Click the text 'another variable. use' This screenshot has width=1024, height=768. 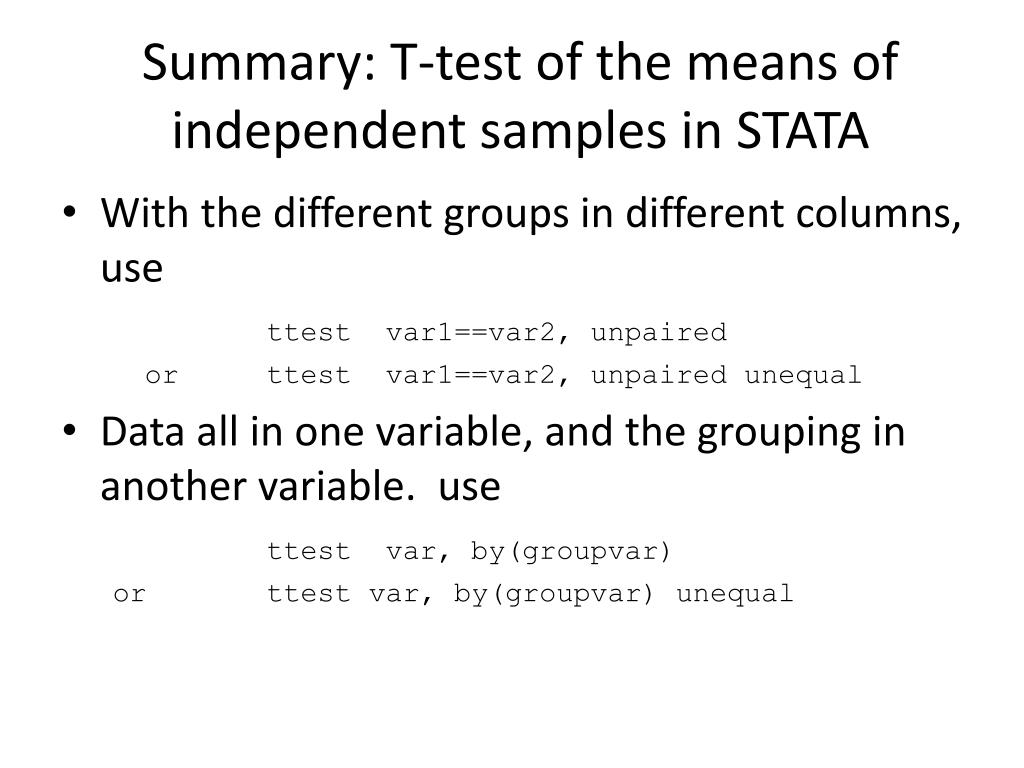click(x=300, y=487)
